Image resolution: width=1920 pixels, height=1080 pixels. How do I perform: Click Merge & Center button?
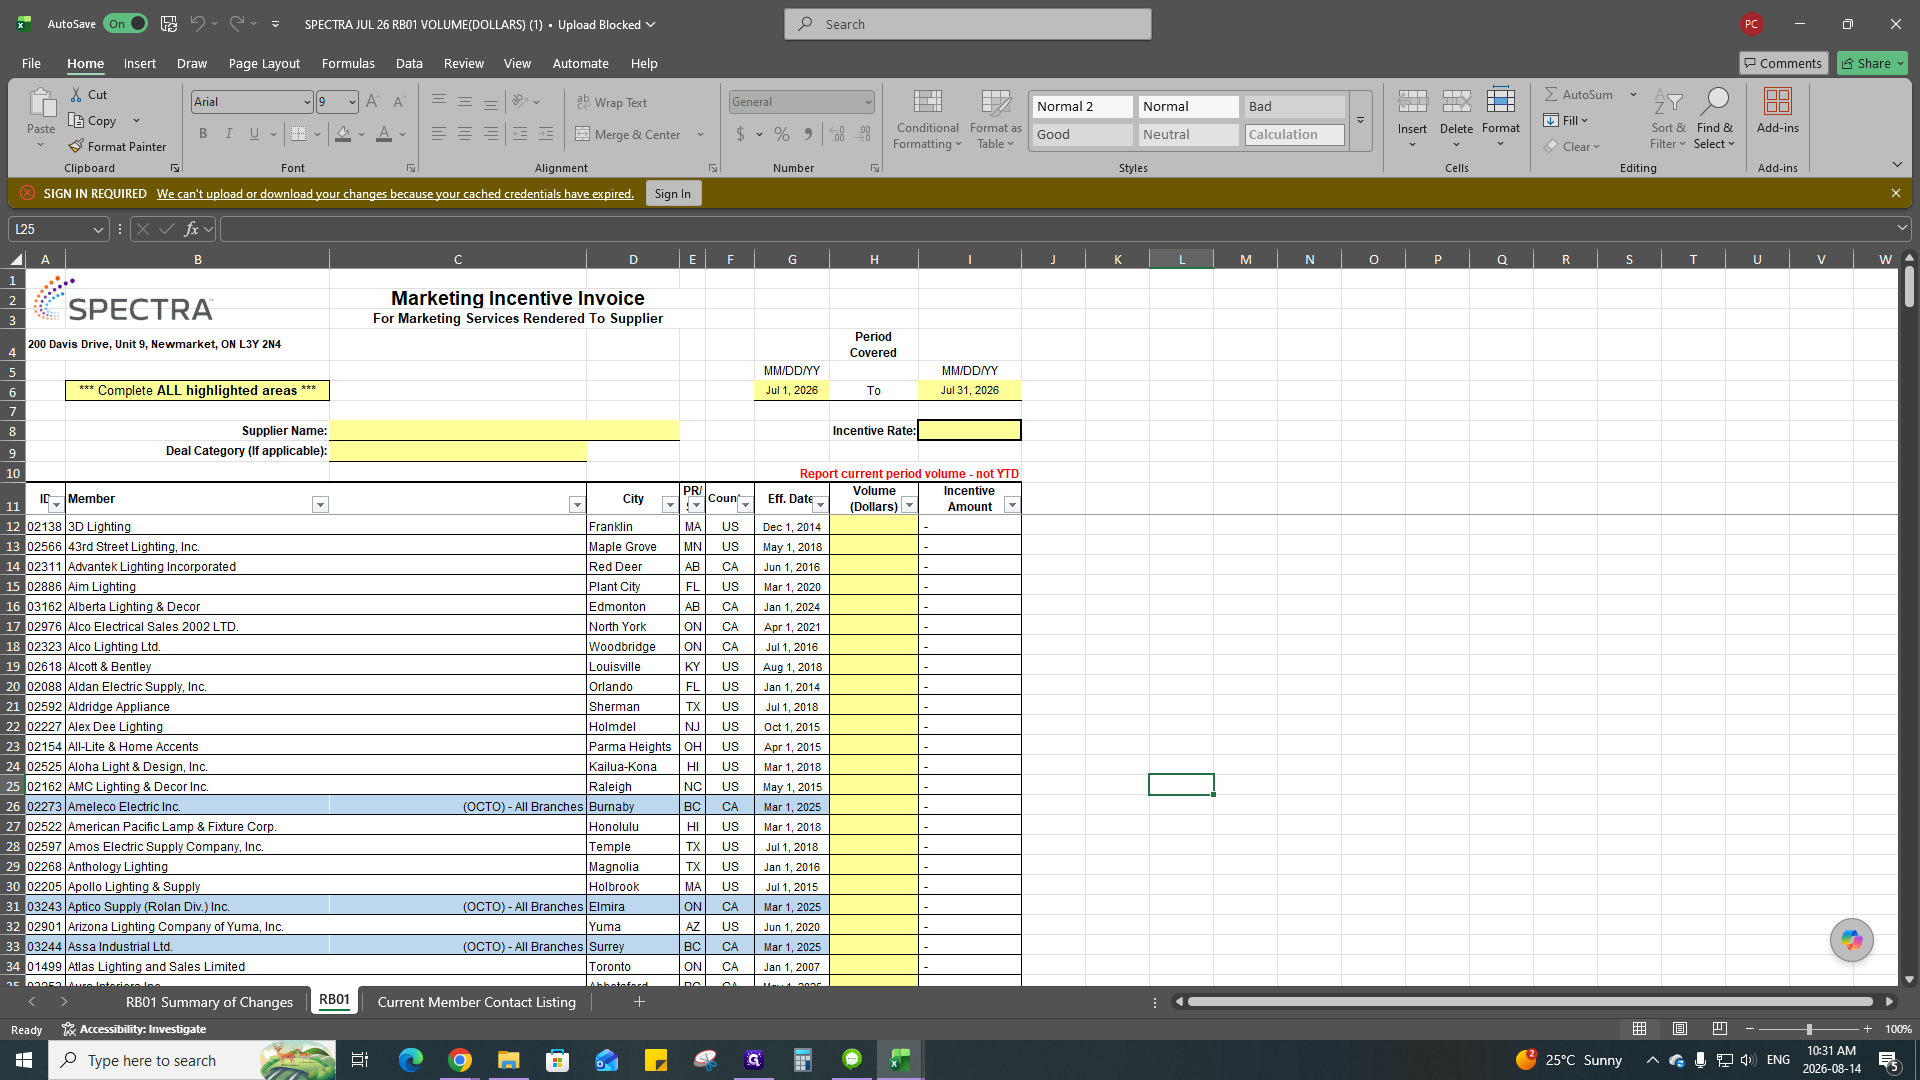point(629,134)
